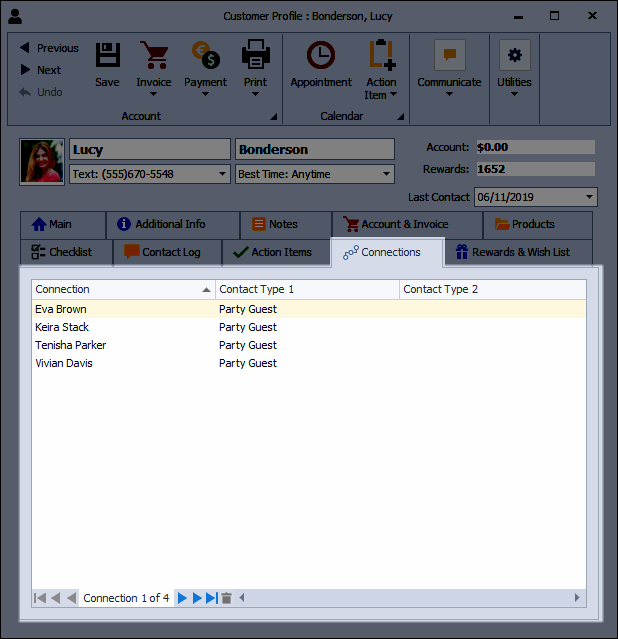The width and height of the screenshot is (618, 639).
Task: Expand the Utilities dropdown arrow
Action: point(514,94)
